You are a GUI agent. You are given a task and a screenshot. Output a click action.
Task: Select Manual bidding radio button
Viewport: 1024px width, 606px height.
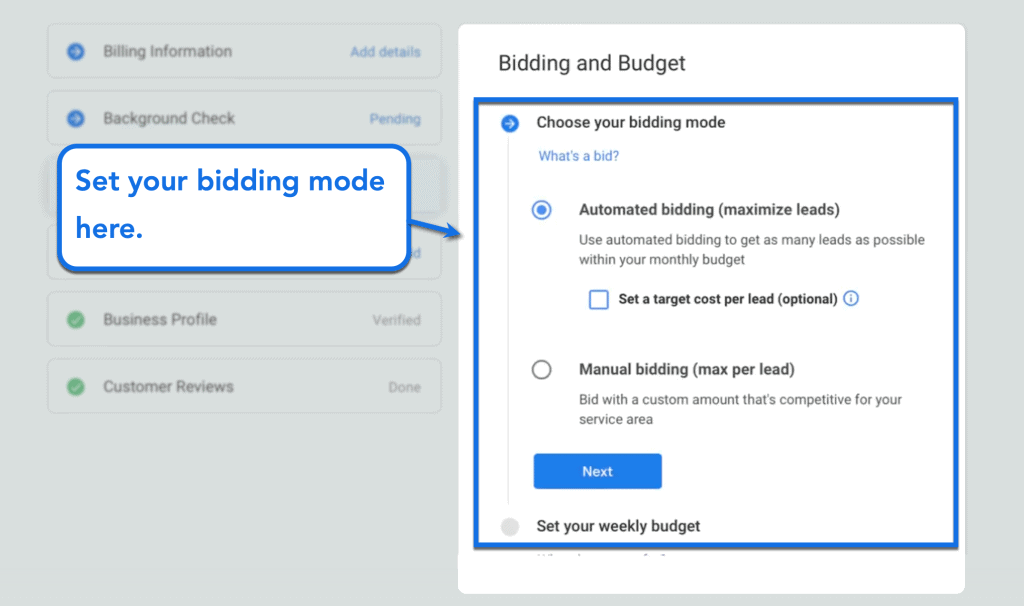[541, 370]
